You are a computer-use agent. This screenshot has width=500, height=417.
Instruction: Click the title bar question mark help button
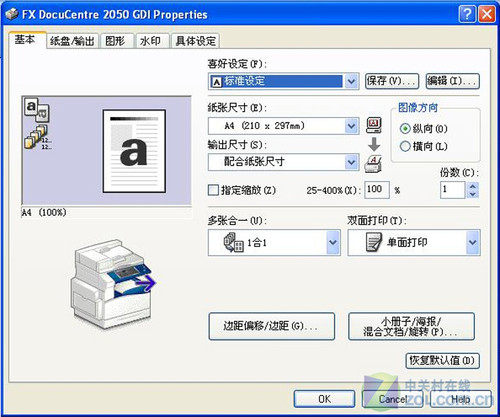pos(468,14)
